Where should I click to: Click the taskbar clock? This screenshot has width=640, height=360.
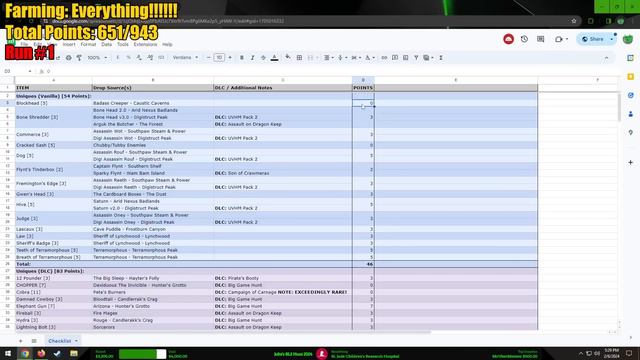(611, 353)
